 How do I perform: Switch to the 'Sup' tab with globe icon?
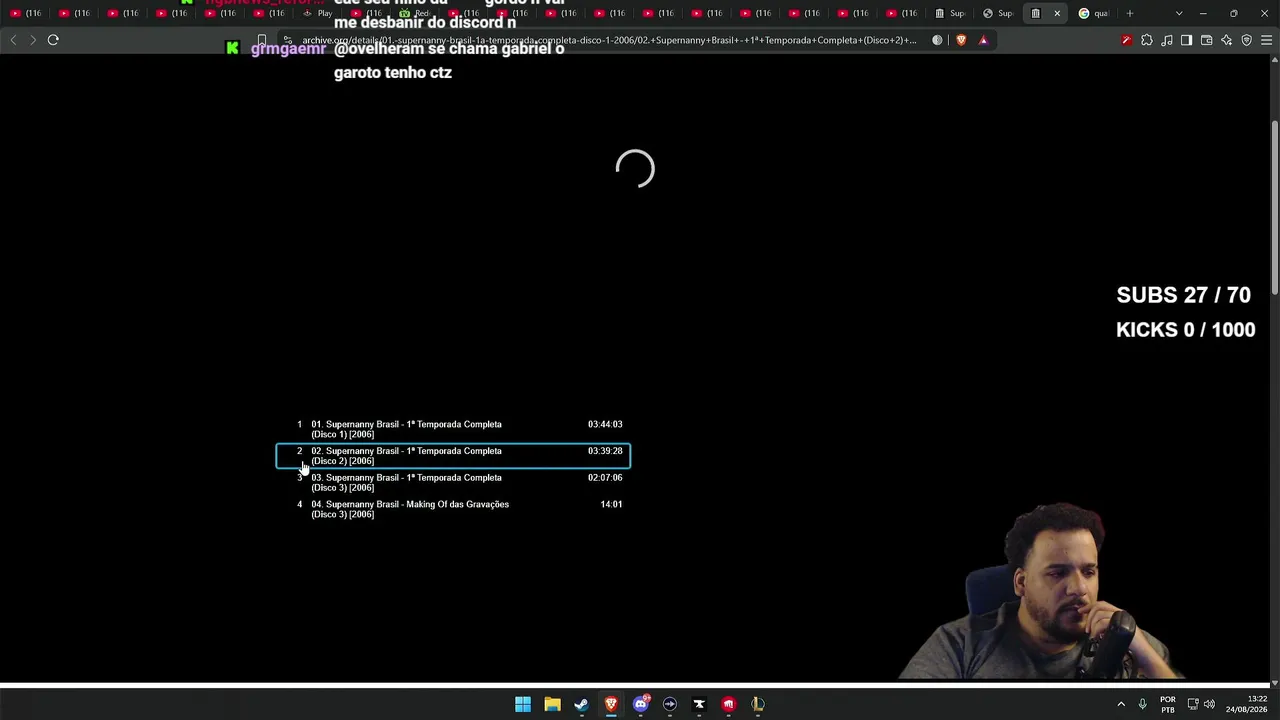tap(998, 13)
